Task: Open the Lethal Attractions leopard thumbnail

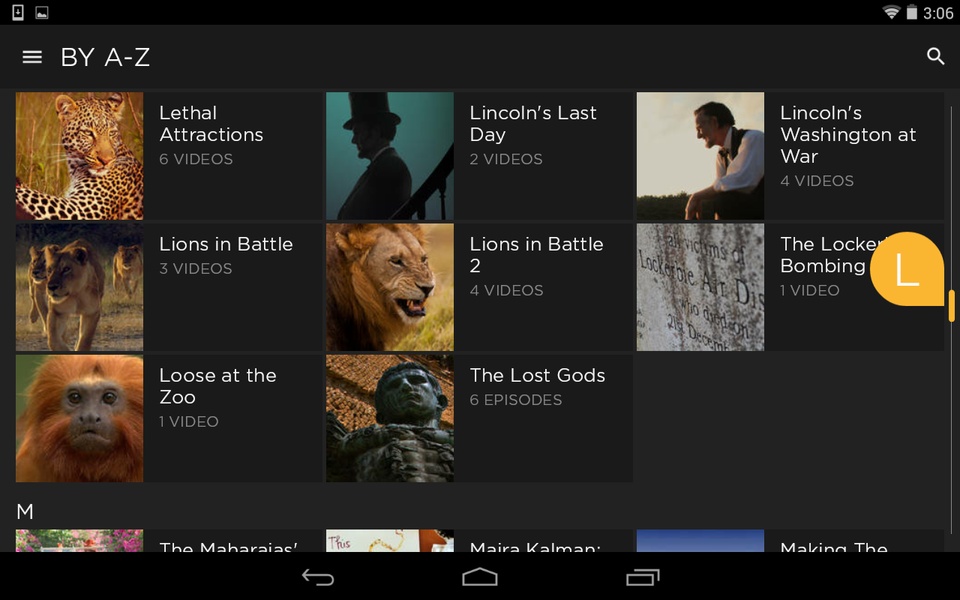Action: click(x=80, y=156)
